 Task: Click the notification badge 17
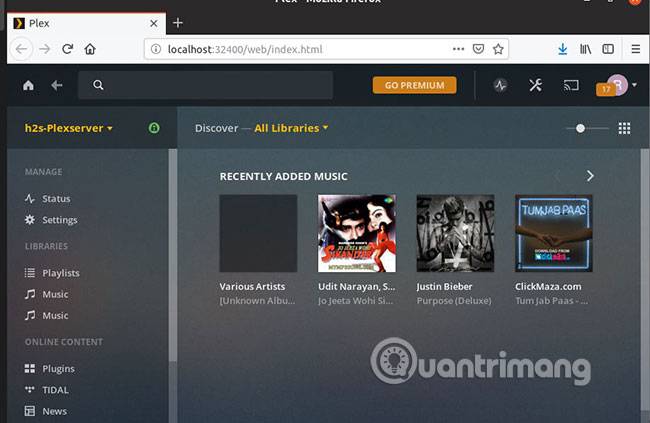[x=606, y=90]
